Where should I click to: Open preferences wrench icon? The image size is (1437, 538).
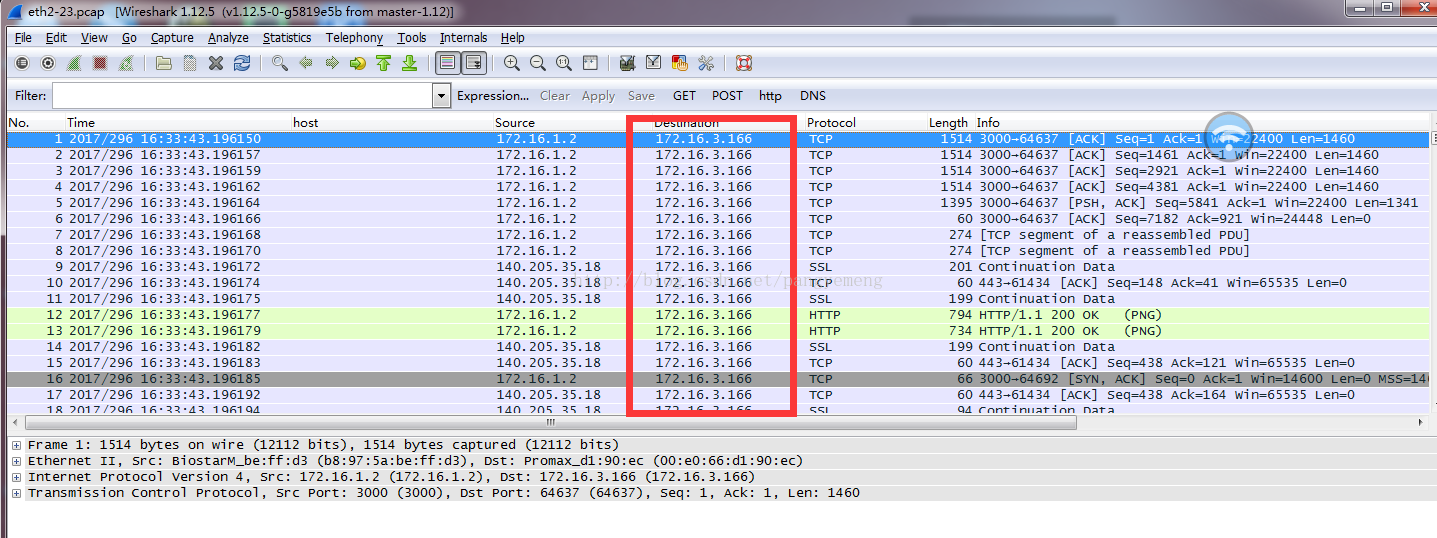click(706, 63)
